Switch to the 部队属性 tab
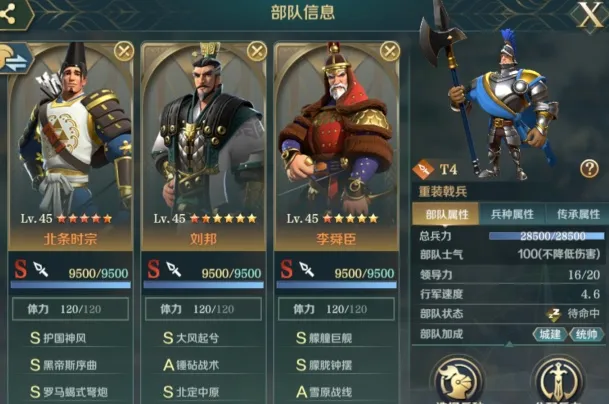609x404 pixels. click(x=446, y=214)
